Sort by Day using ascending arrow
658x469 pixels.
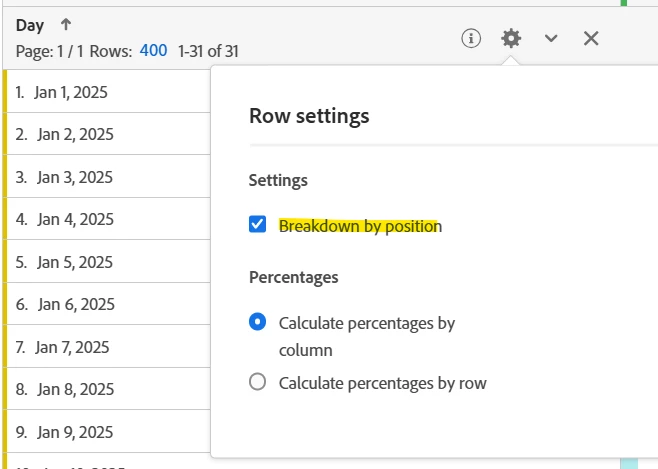point(66,25)
